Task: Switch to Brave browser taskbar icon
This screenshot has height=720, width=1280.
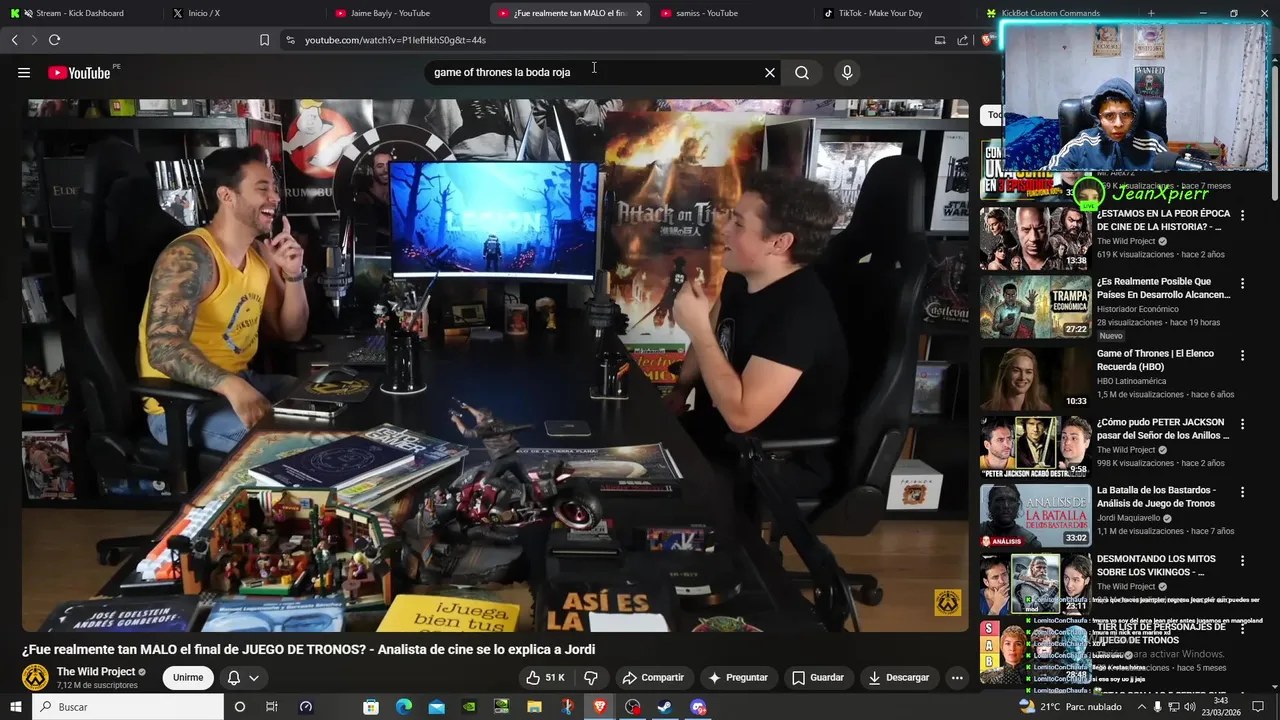Action: (x=600, y=707)
